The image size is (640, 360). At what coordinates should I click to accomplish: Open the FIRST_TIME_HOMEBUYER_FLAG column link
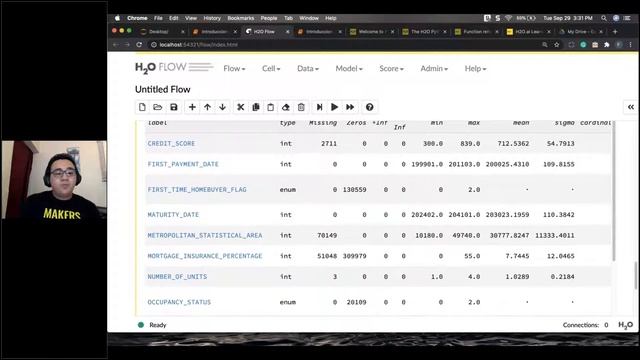197,189
